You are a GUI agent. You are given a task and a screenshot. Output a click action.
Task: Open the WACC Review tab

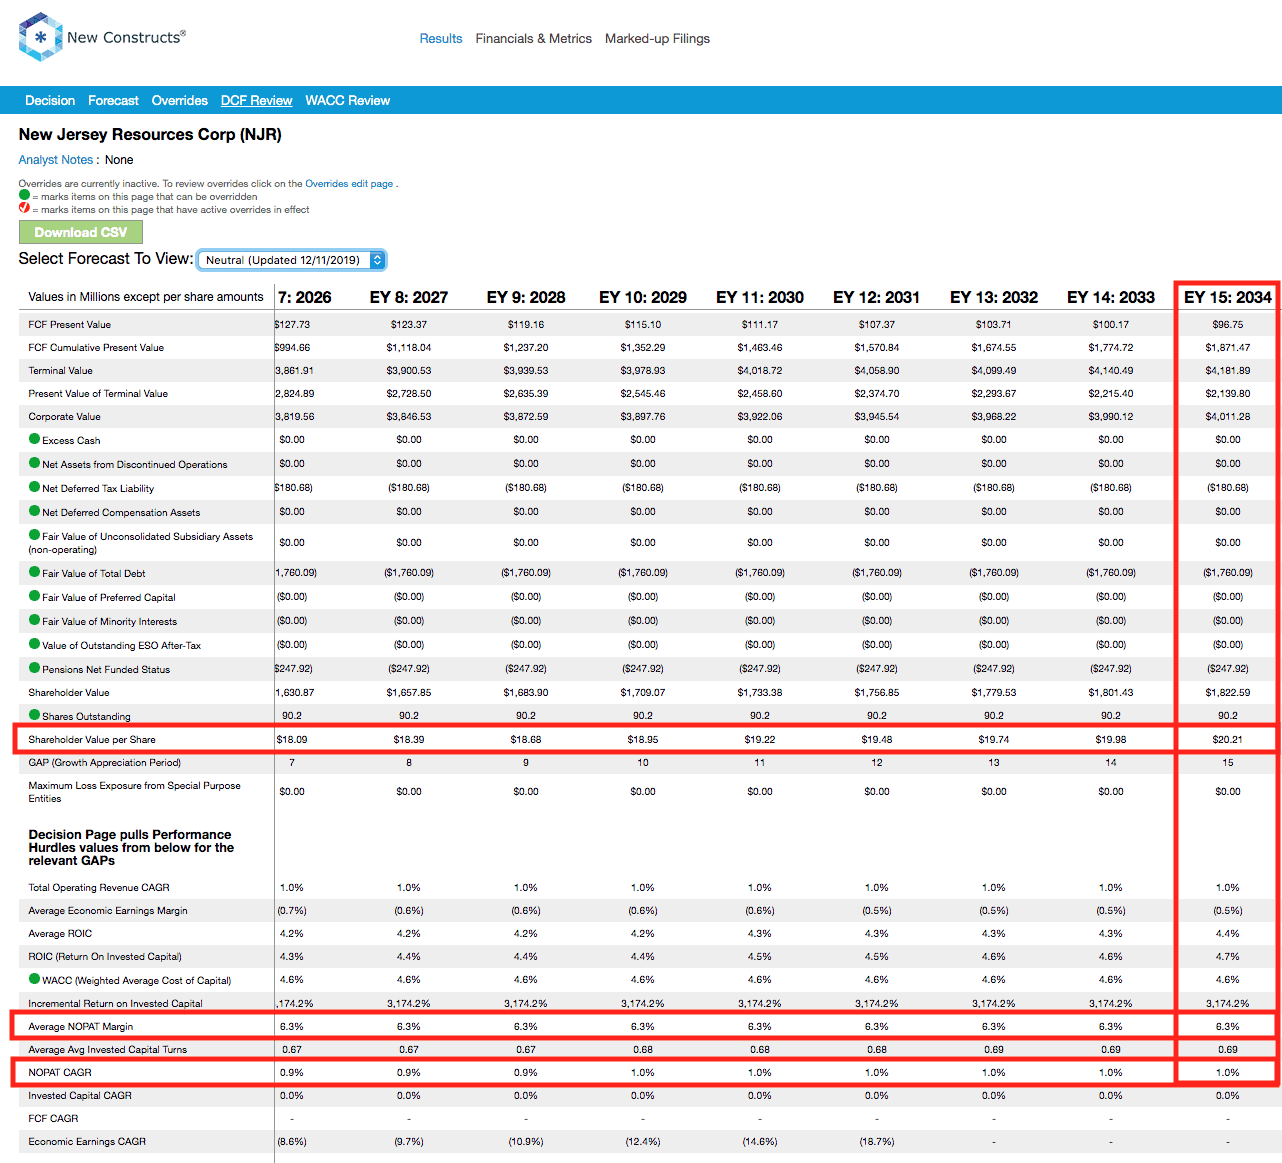click(x=348, y=101)
